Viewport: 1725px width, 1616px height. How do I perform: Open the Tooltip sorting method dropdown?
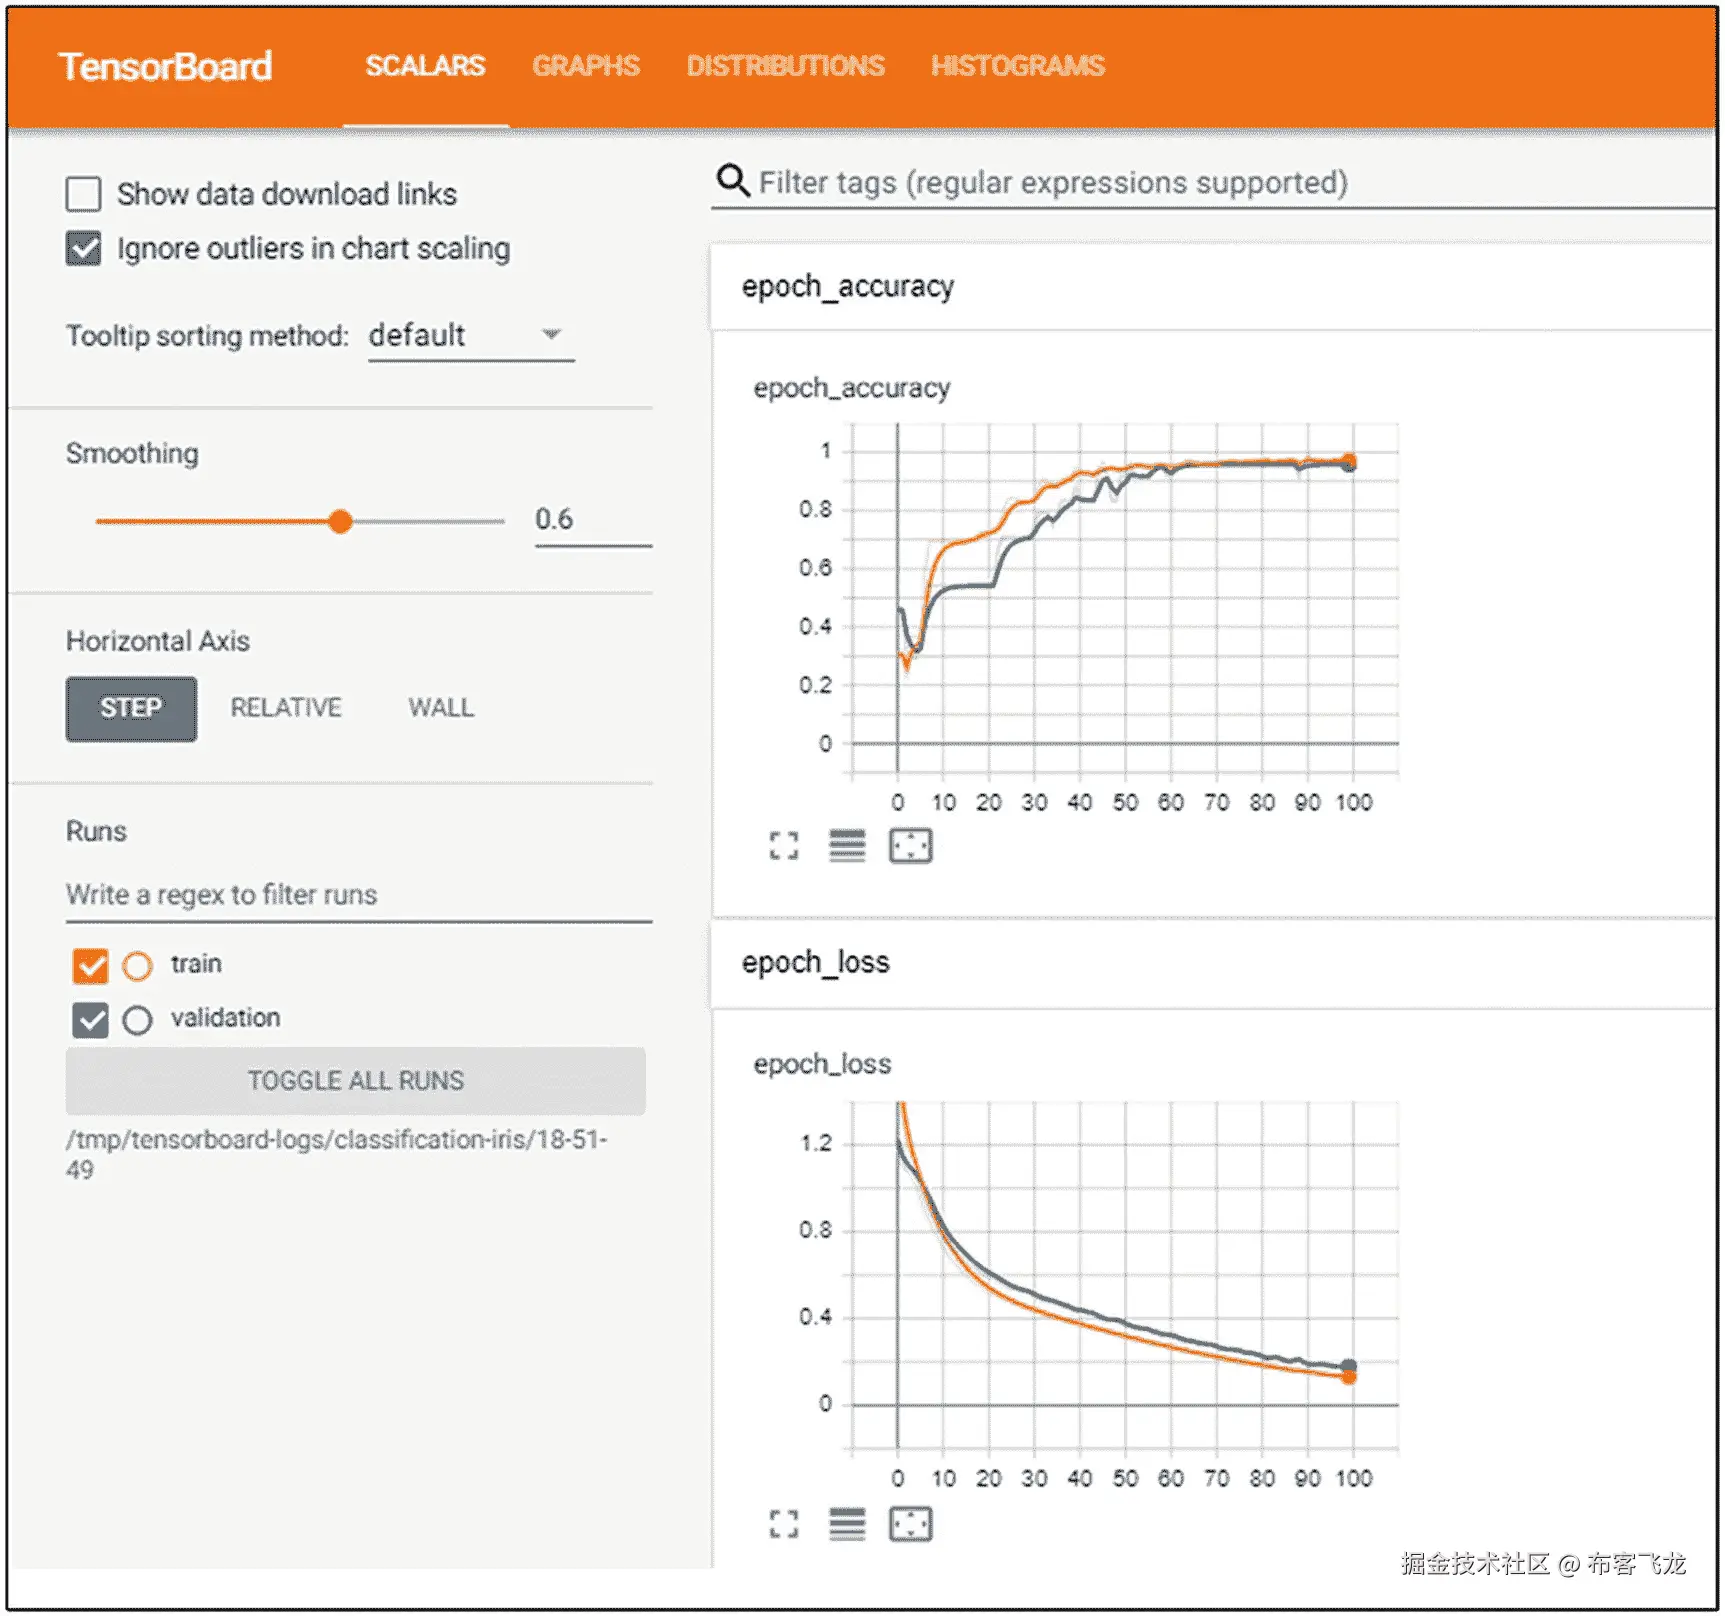point(471,335)
